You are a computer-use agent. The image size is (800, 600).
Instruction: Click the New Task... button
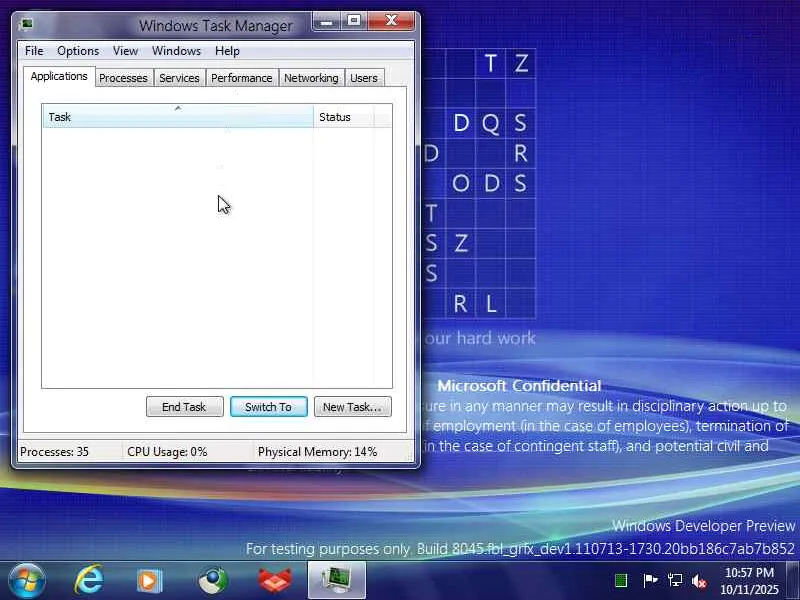click(353, 407)
